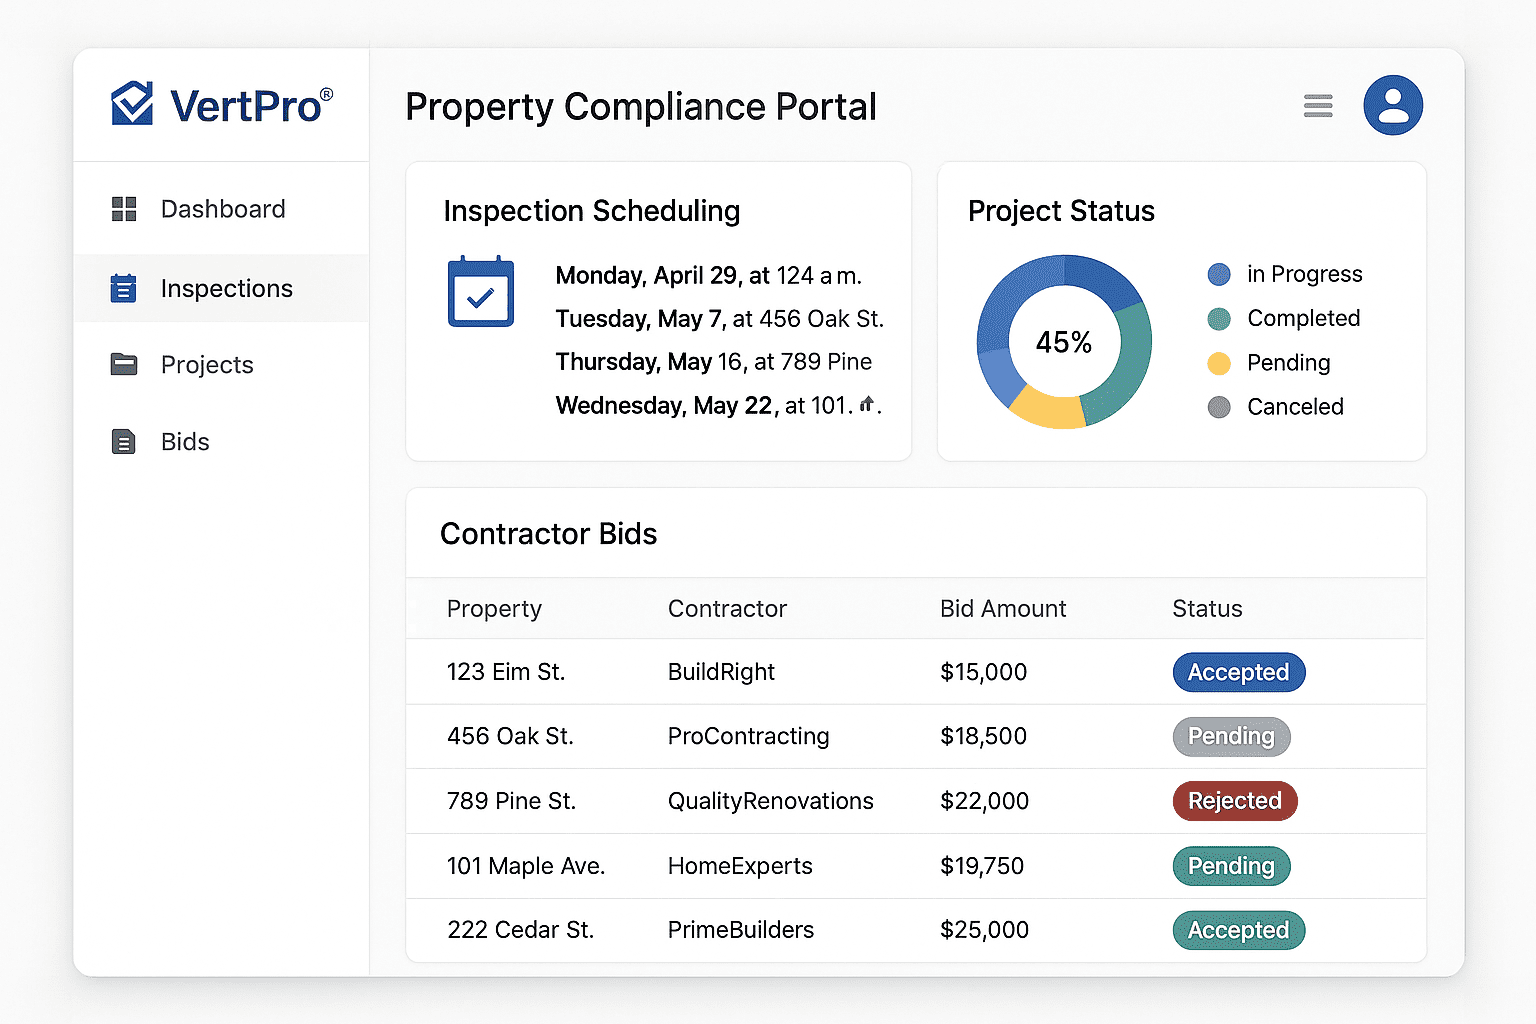1536x1024 pixels.
Task: Click the Accepted badge for BuildRight
Action: click(x=1238, y=672)
